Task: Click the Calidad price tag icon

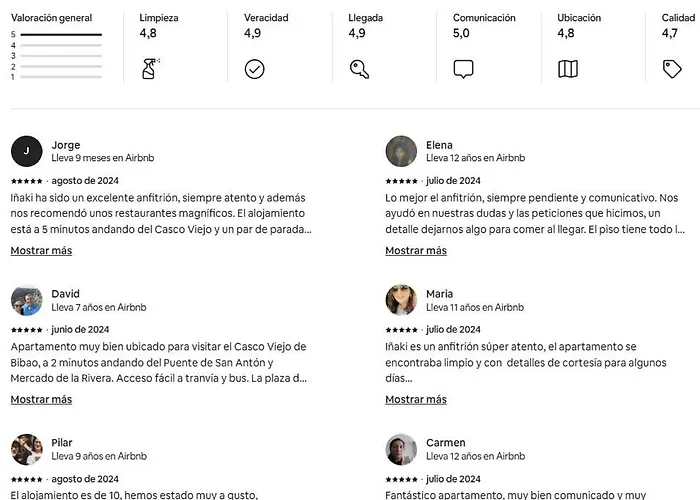Action: tap(672, 69)
